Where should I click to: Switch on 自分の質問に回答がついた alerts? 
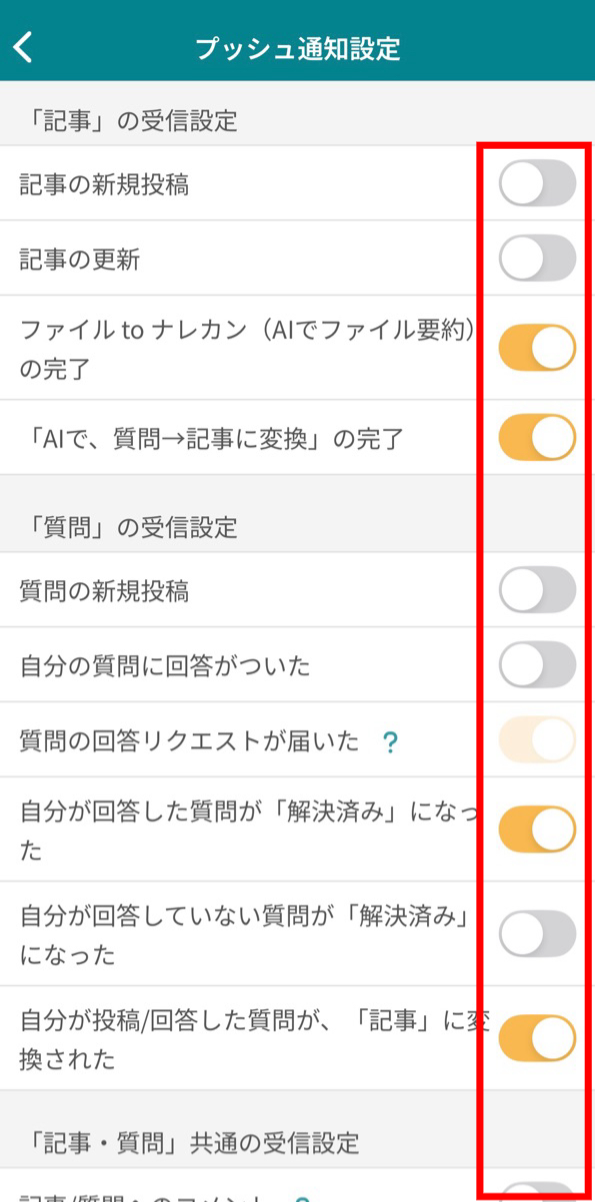click(536, 663)
